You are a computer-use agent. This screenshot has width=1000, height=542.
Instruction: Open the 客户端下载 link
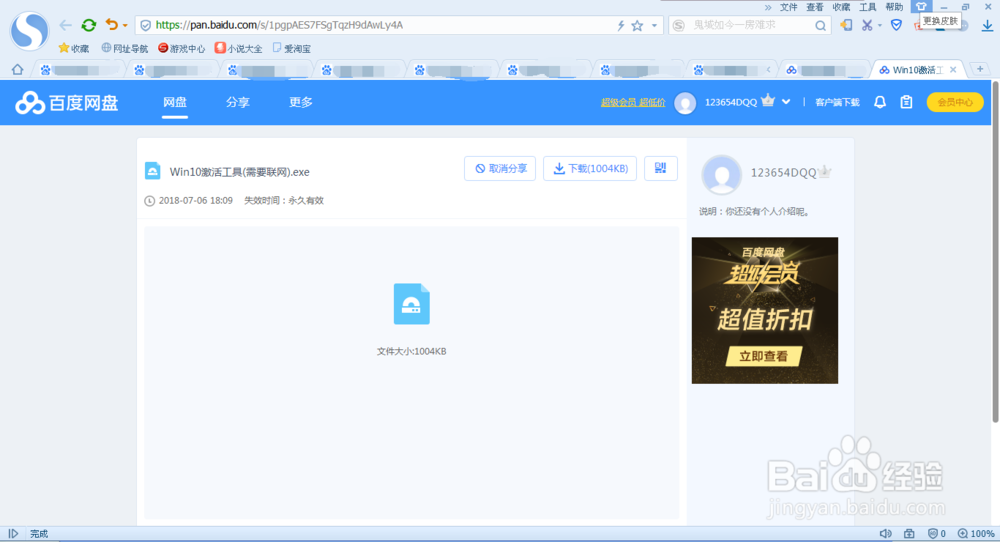837,103
